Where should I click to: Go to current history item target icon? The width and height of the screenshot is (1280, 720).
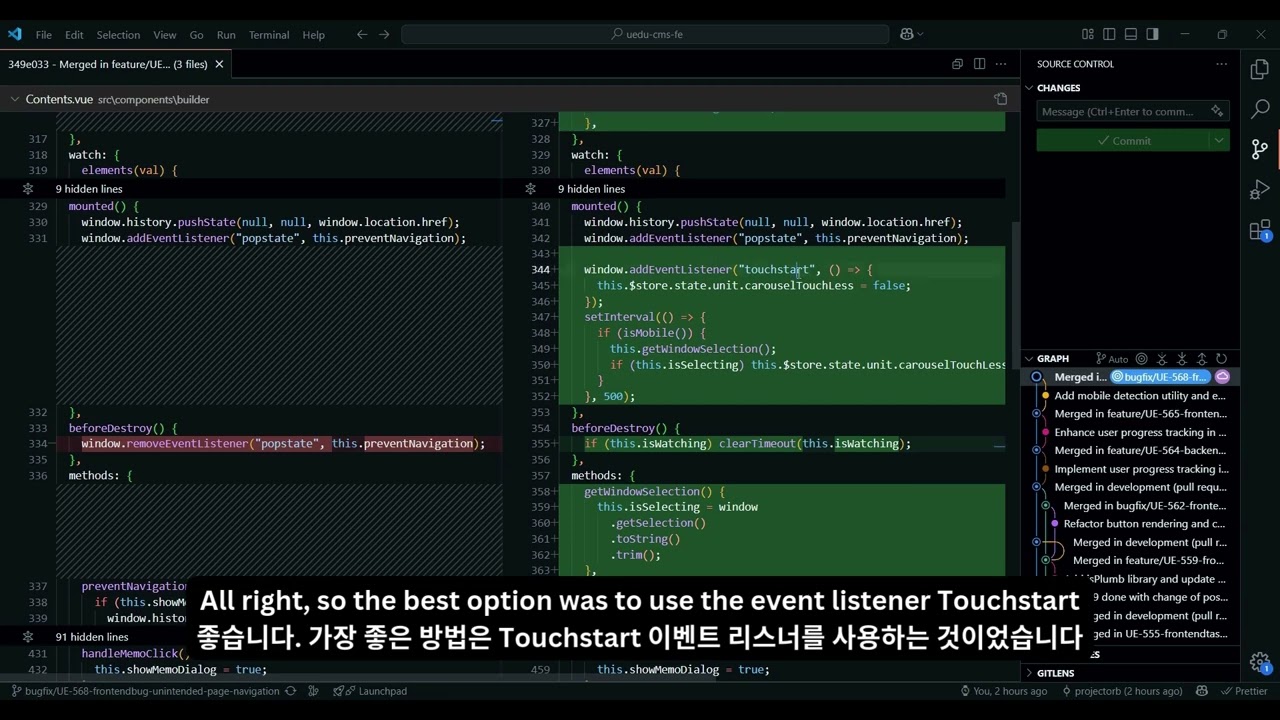coord(1142,359)
